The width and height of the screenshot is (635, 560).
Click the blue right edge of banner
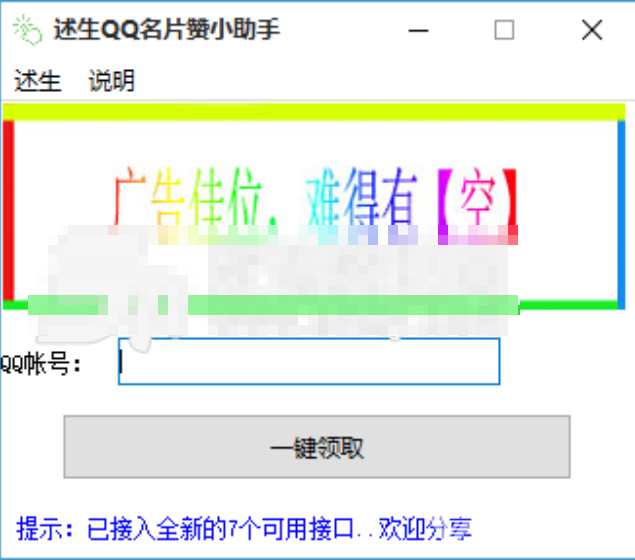pos(621,214)
